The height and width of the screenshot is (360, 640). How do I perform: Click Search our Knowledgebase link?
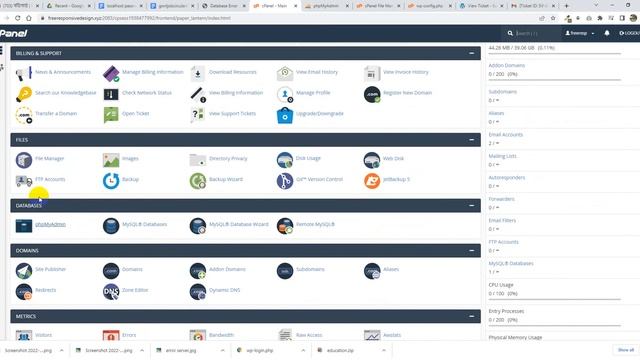tap(65, 93)
